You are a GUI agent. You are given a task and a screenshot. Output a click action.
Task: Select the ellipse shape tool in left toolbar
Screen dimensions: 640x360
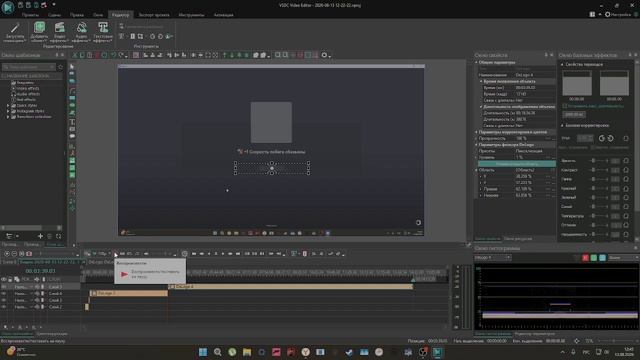[72, 105]
